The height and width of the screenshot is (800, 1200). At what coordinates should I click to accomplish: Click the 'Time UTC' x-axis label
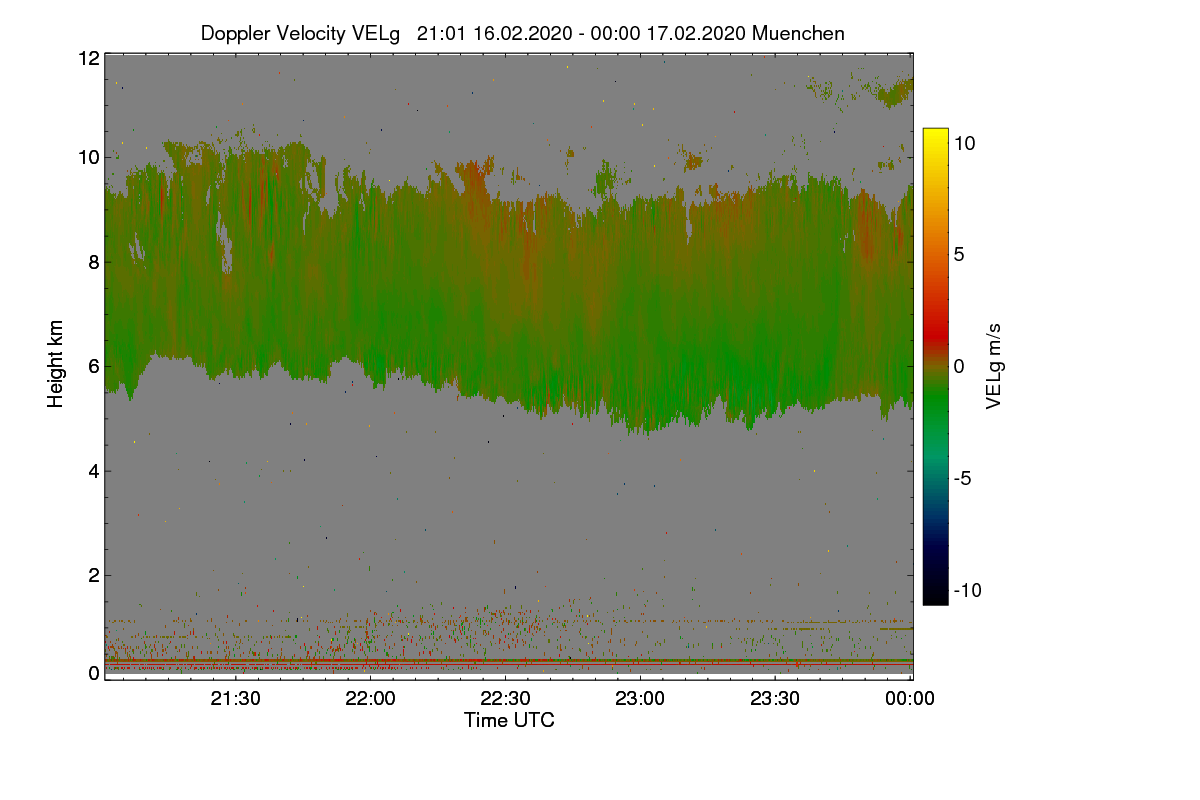[509, 720]
